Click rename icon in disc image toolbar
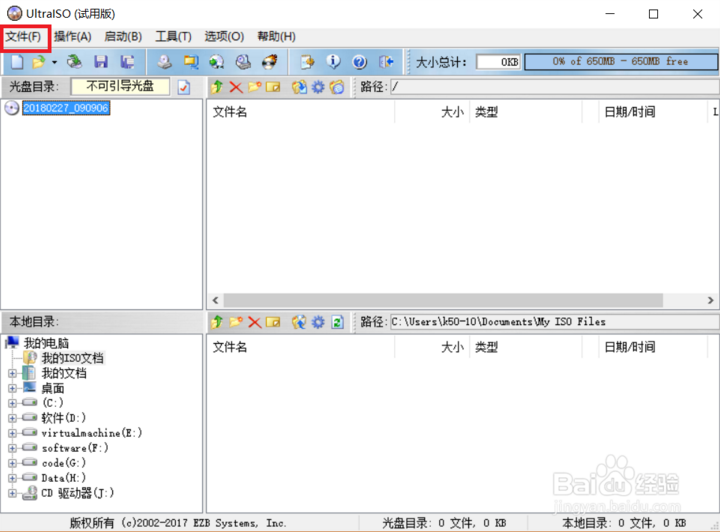This screenshot has width=720, height=532. 273,87
